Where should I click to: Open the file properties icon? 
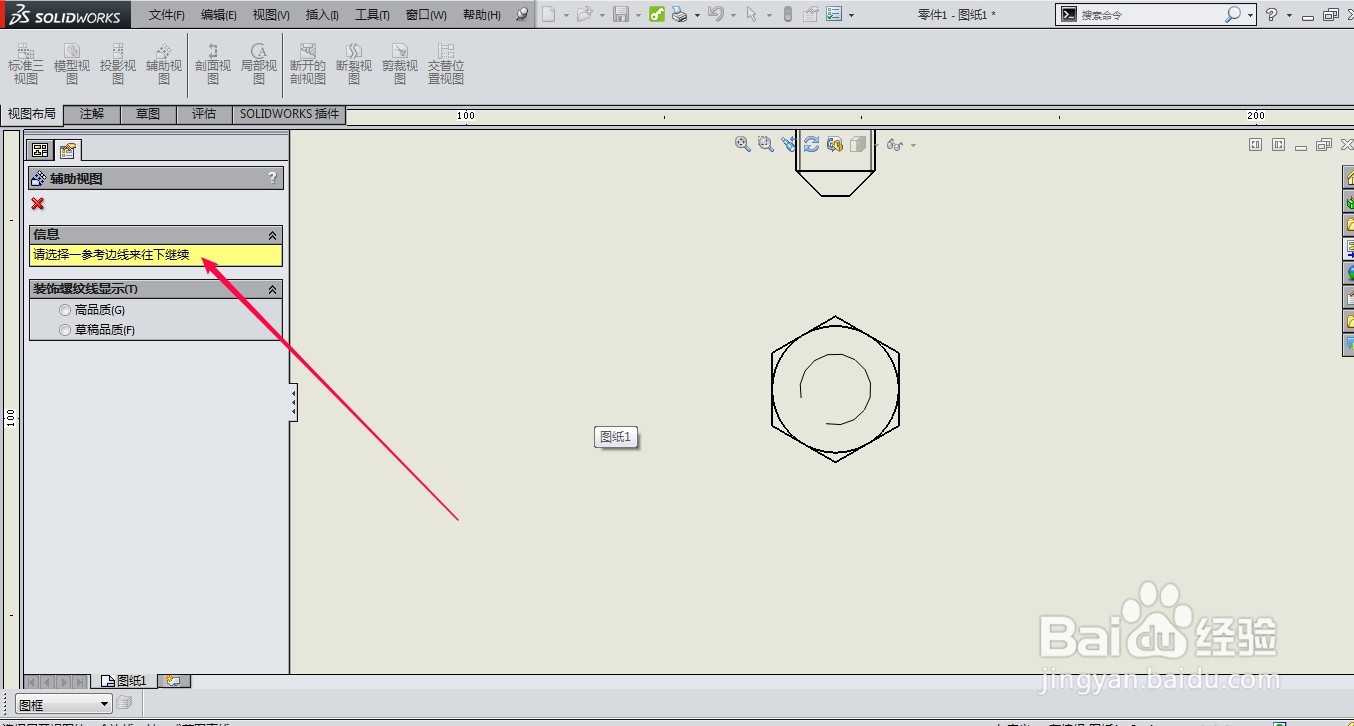click(x=811, y=14)
